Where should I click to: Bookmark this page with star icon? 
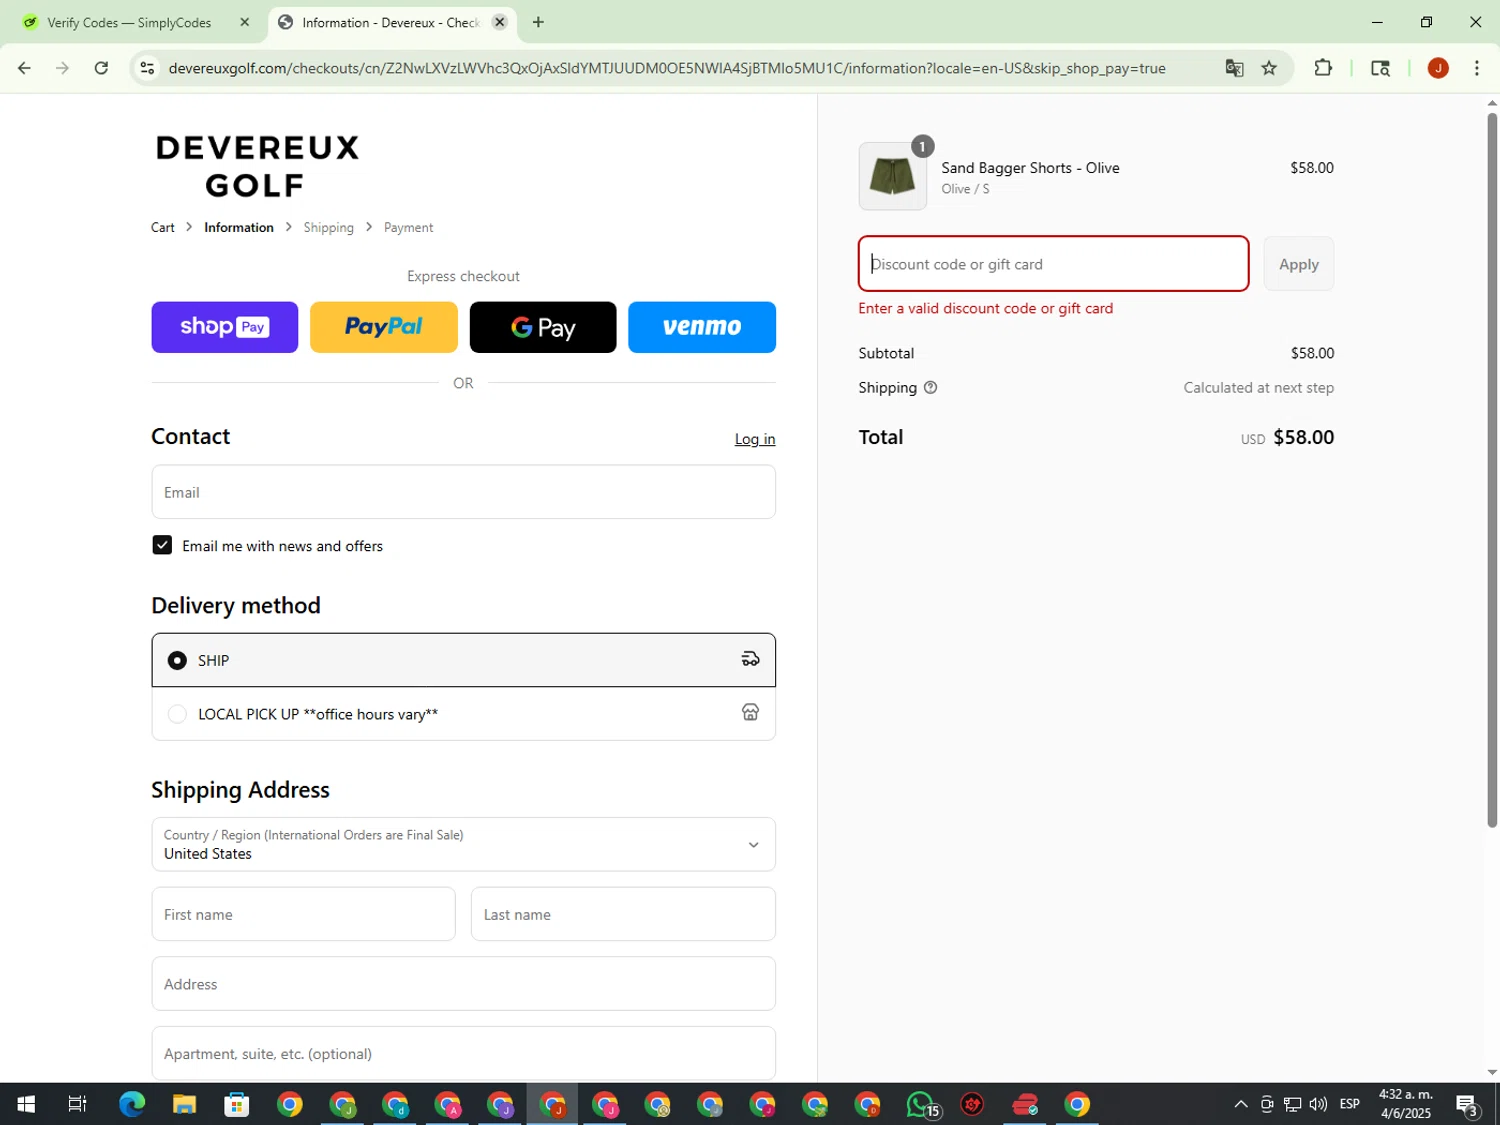(1269, 68)
